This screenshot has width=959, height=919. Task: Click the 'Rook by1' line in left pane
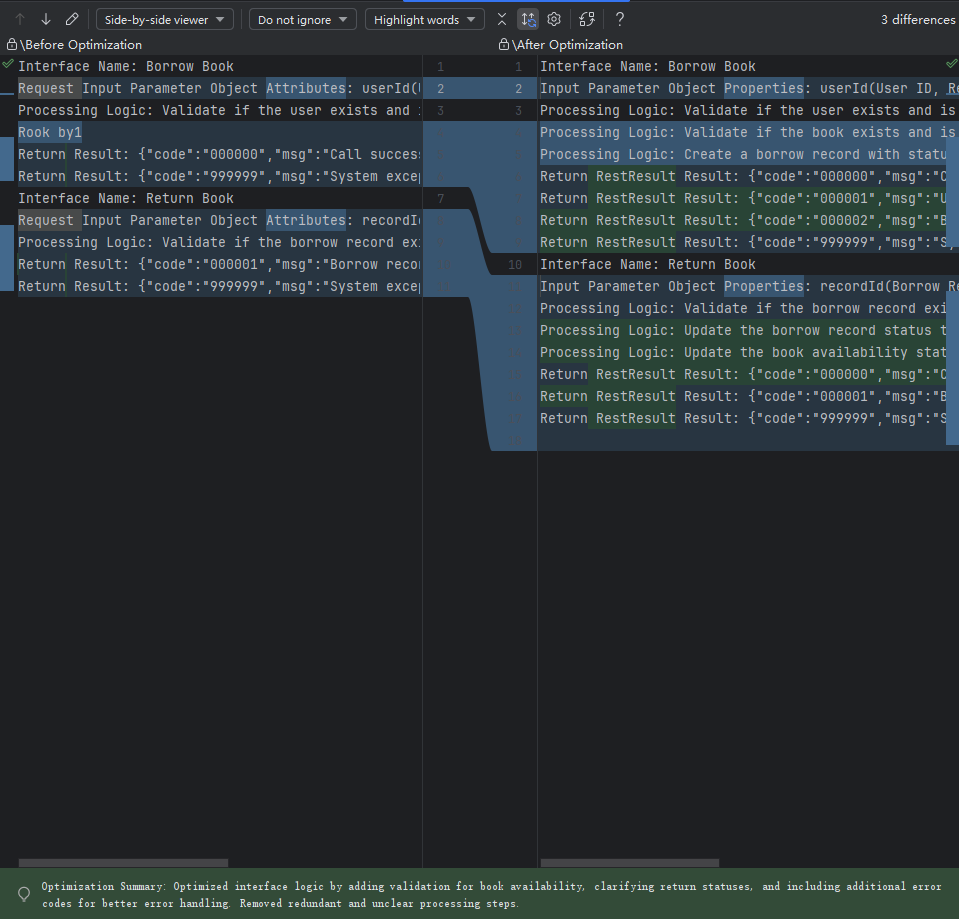click(x=50, y=132)
